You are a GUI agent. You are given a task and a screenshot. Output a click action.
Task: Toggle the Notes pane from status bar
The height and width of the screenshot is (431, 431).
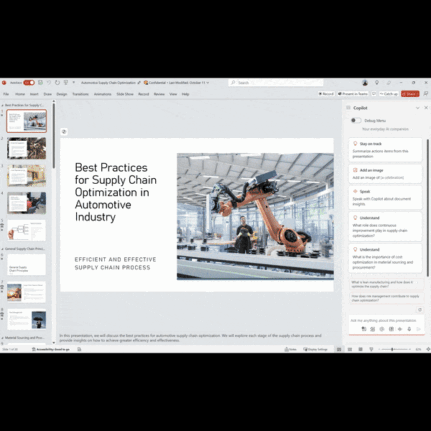[x=290, y=349]
